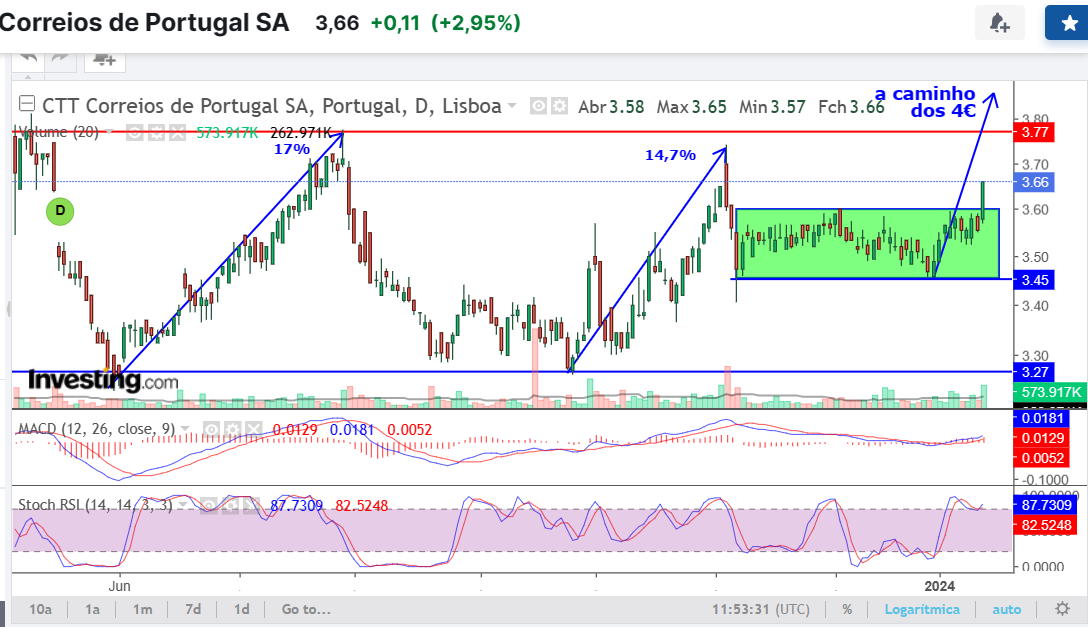1088x627 pixels.
Task: Click the 573.917K volume axis label
Action: coord(1051,393)
